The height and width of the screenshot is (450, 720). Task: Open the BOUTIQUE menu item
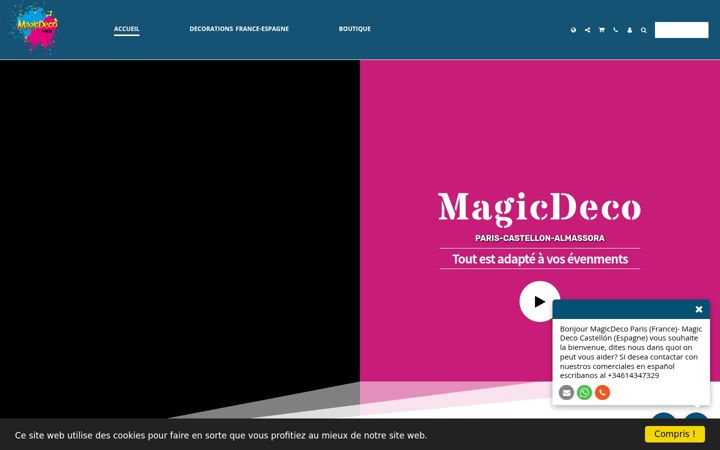(x=354, y=28)
